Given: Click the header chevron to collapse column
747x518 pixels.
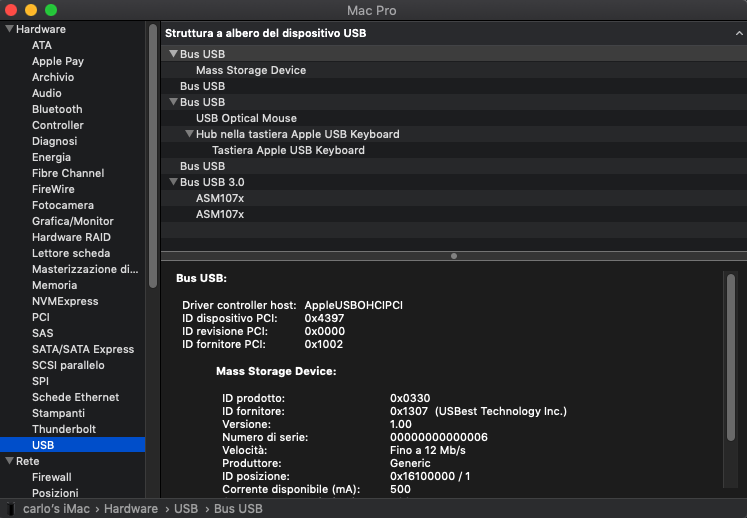Looking at the screenshot, I should pos(739,33).
